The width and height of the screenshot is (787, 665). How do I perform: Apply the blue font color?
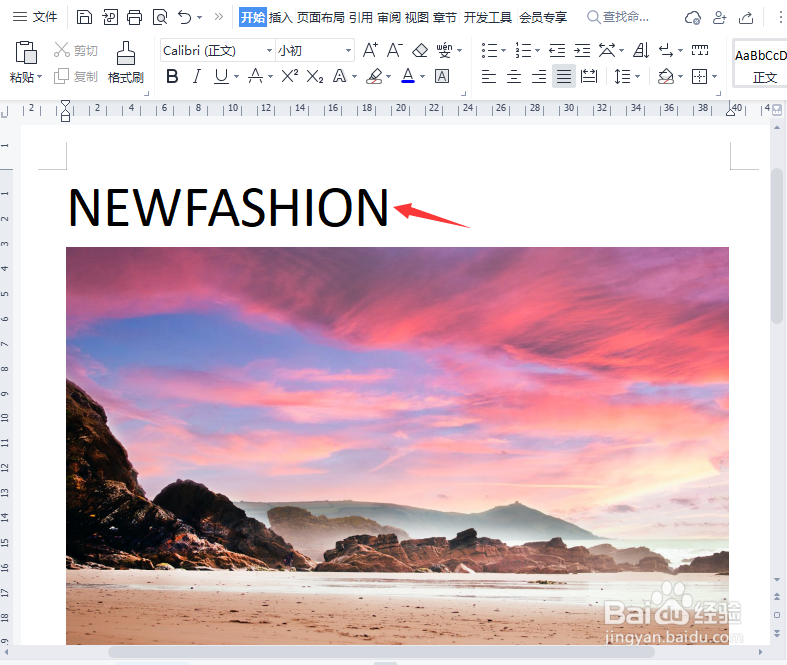pos(408,76)
